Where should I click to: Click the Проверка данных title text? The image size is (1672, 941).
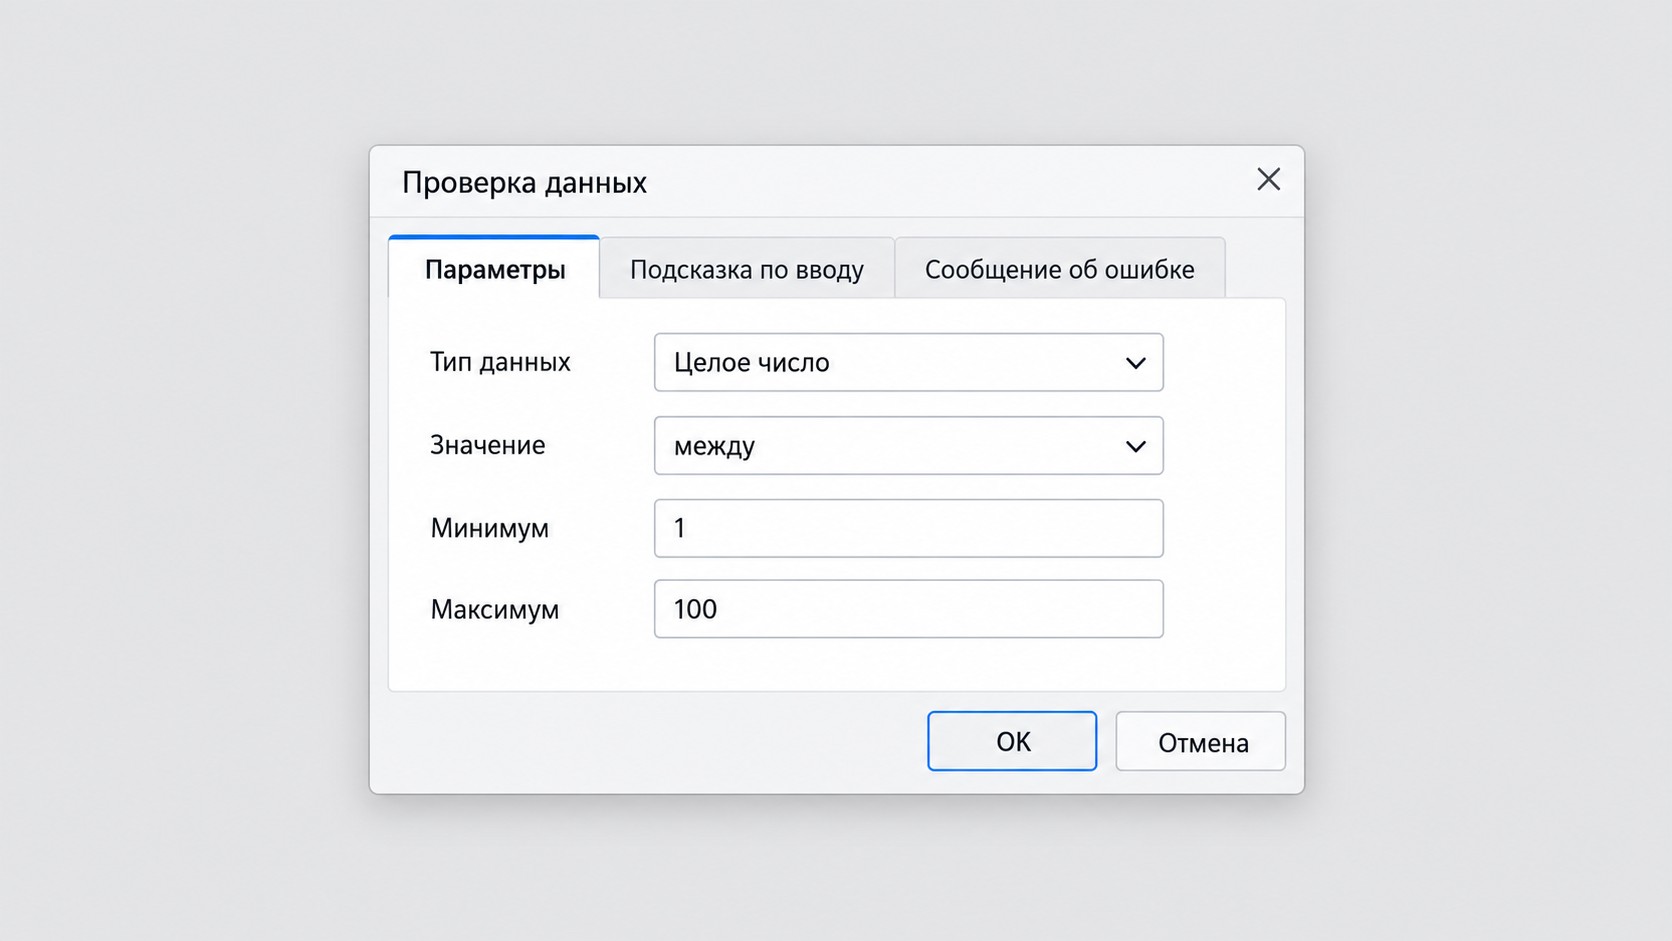(x=524, y=182)
